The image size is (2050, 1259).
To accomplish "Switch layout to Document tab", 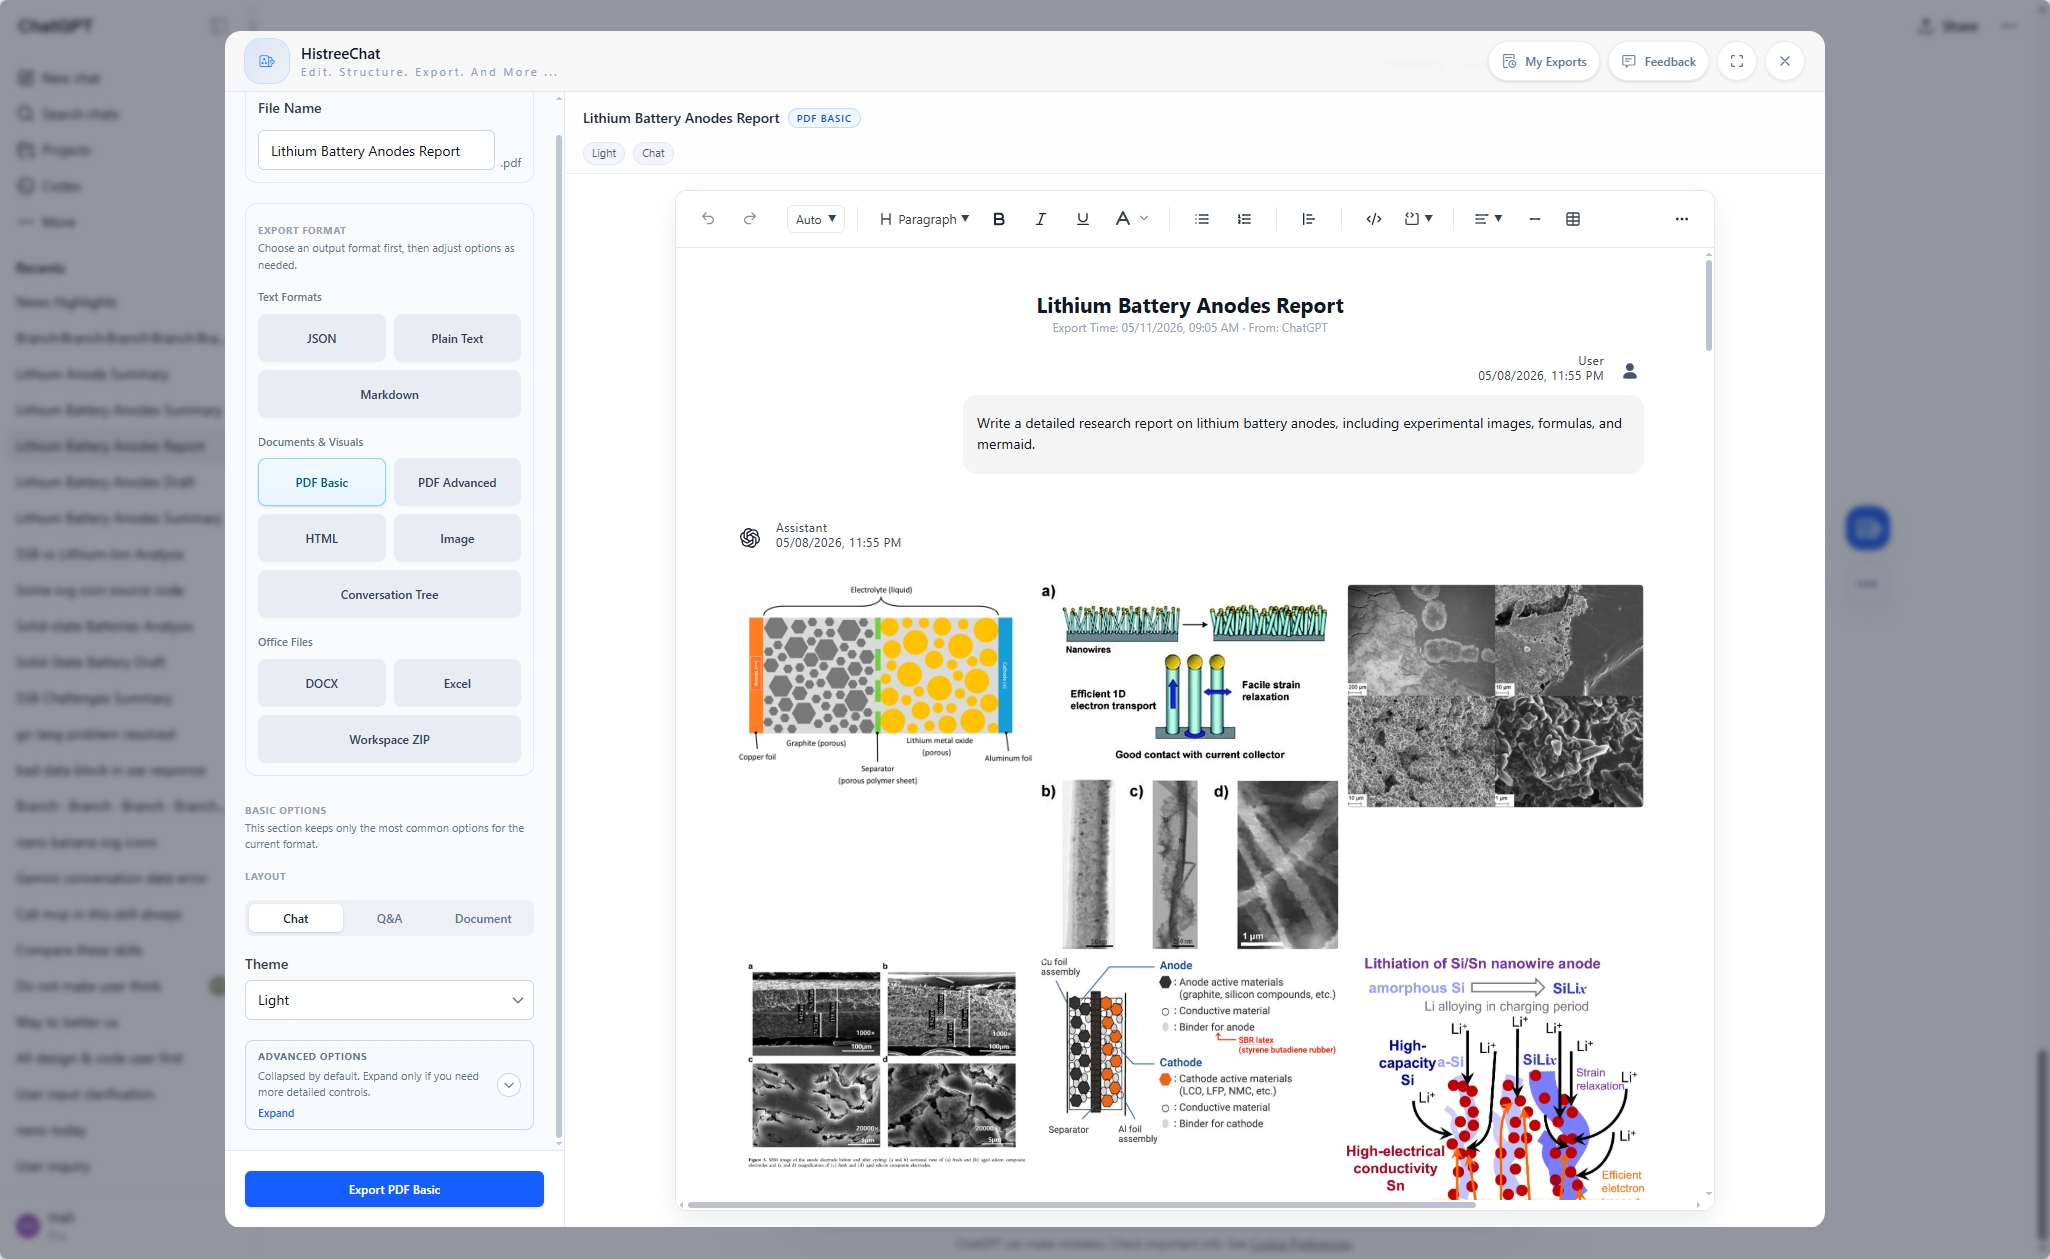I will point(483,918).
